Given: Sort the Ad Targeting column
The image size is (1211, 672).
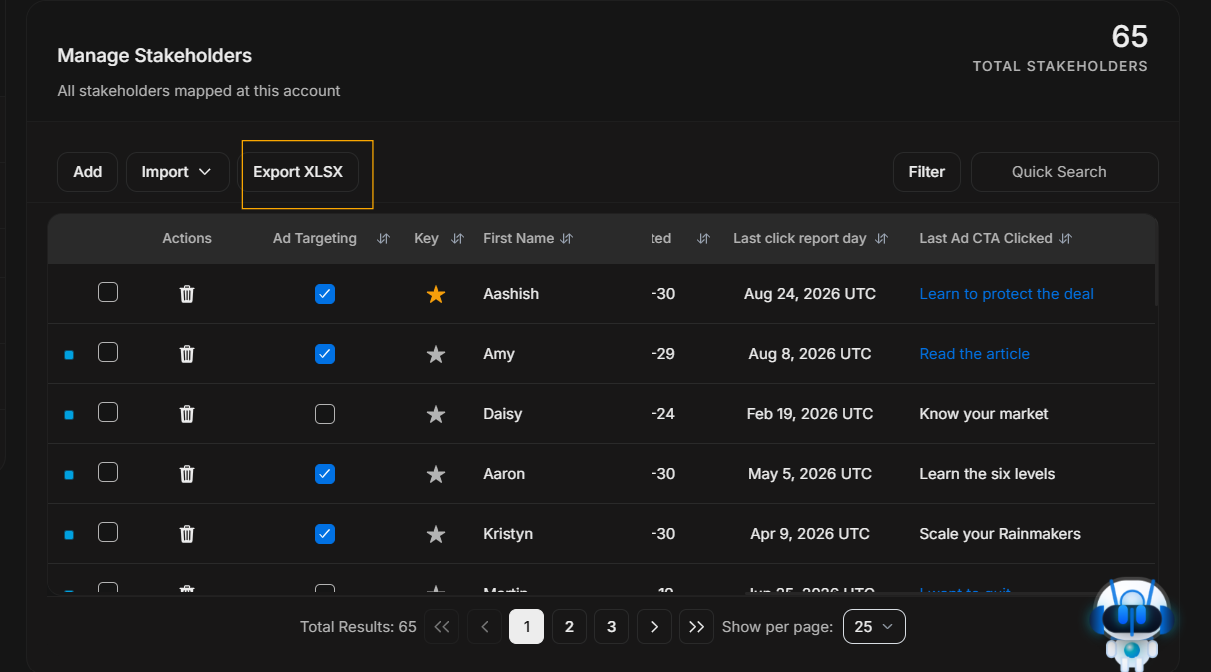Looking at the screenshot, I should (x=383, y=239).
